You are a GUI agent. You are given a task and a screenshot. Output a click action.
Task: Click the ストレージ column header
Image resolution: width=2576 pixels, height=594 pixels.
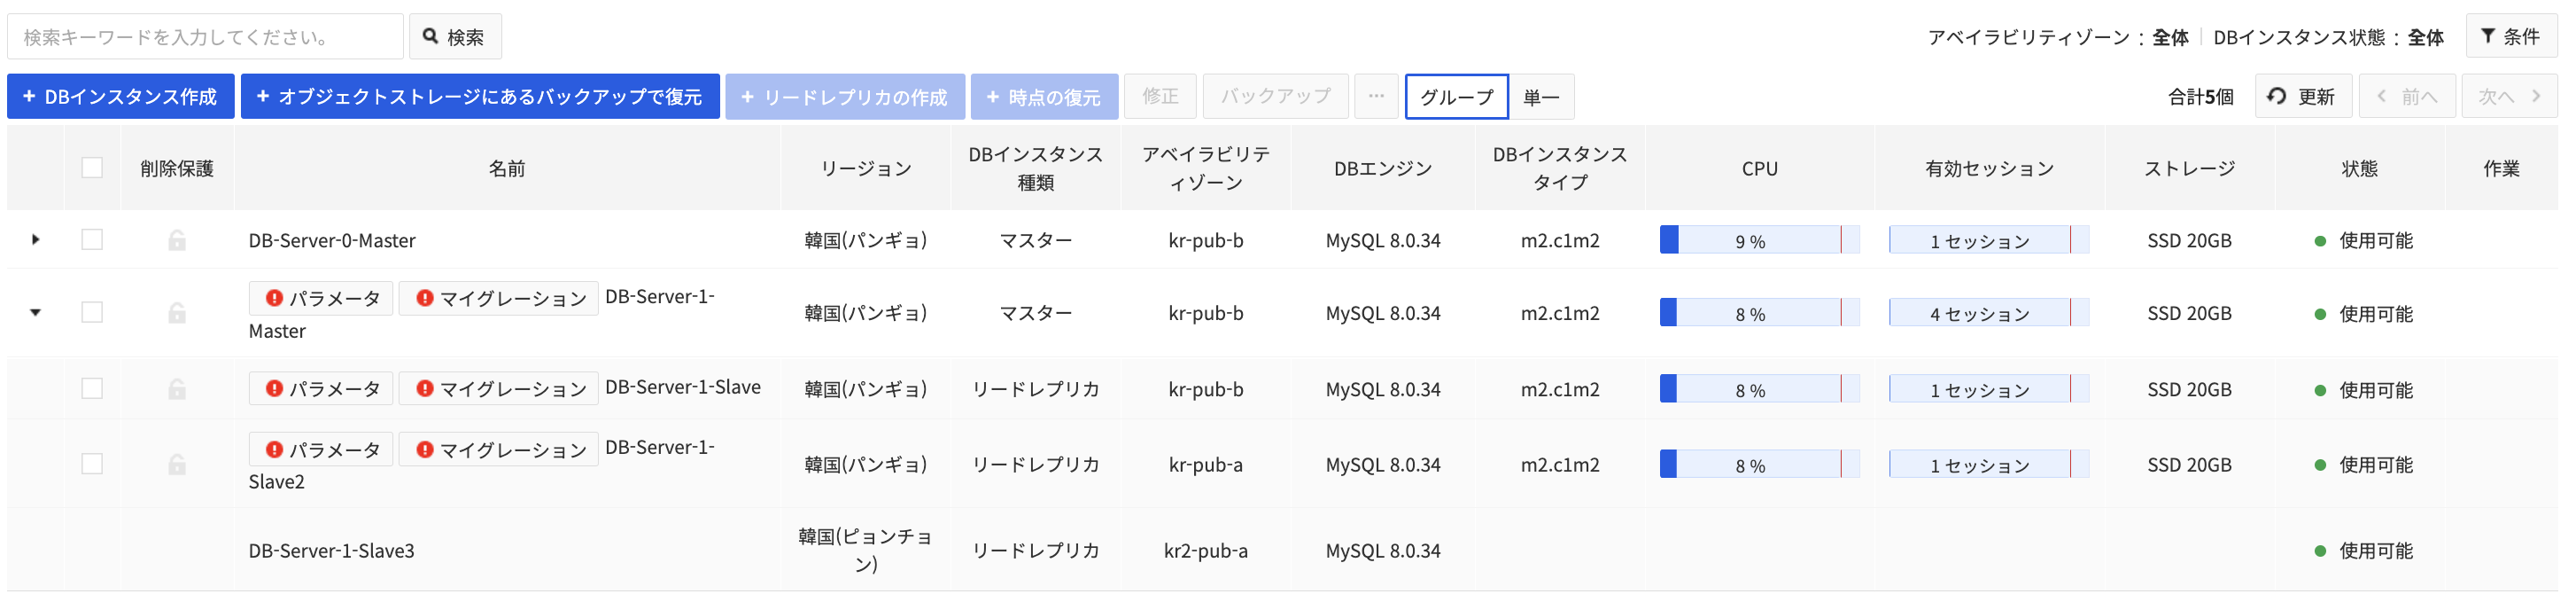(2189, 168)
